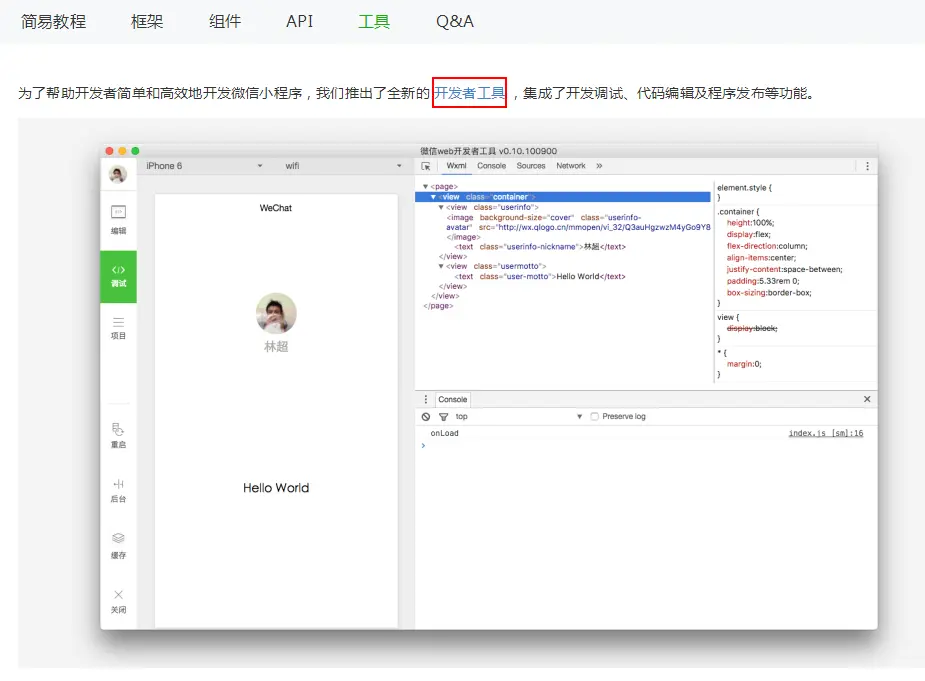Click the 后台 background sidebar icon
This screenshot has width=925, height=681.
tap(119, 490)
